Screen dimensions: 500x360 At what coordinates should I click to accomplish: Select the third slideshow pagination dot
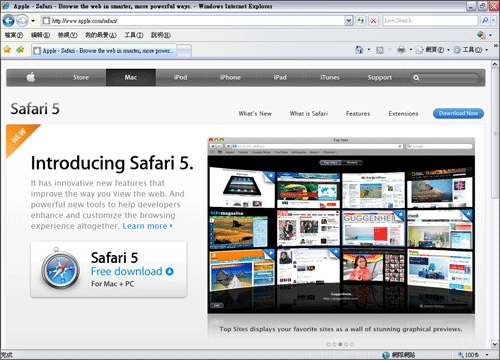pos(340,344)
